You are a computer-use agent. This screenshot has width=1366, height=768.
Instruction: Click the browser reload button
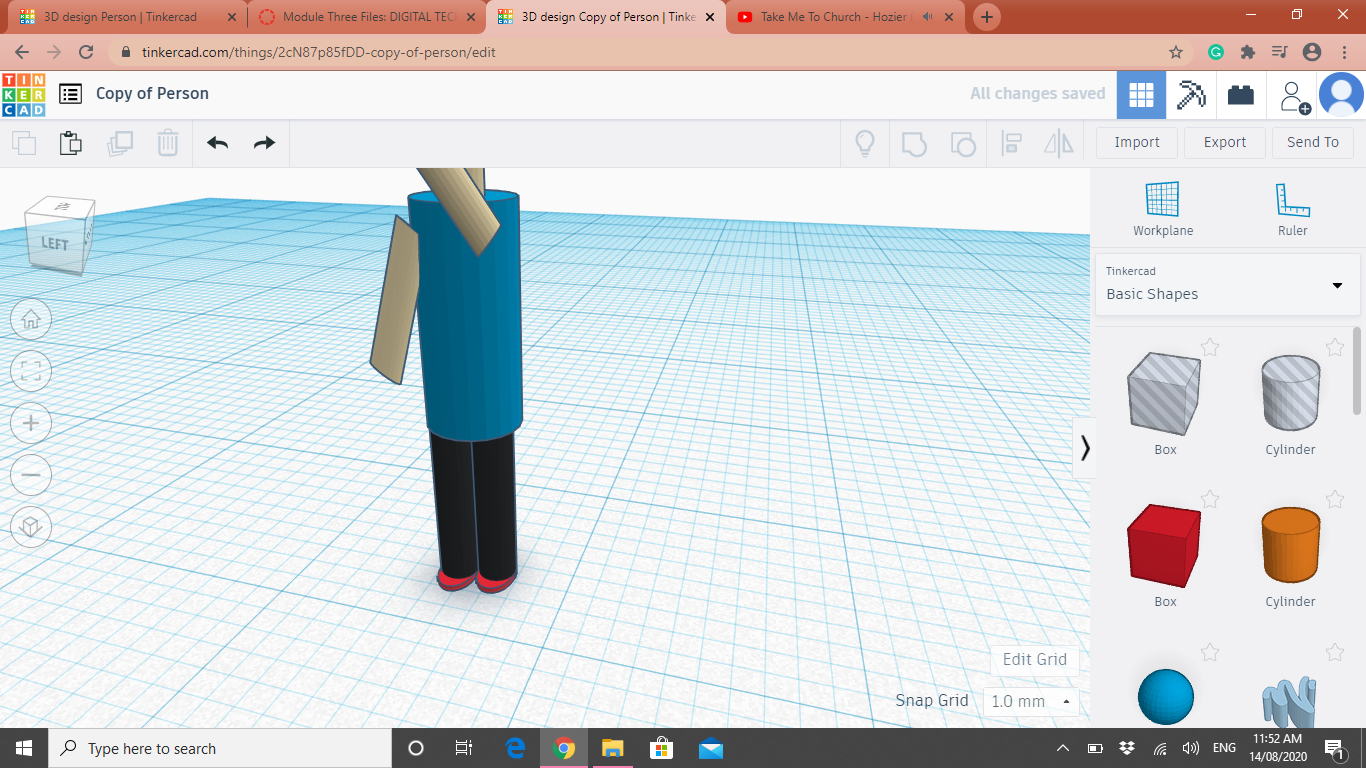(86, 52)
